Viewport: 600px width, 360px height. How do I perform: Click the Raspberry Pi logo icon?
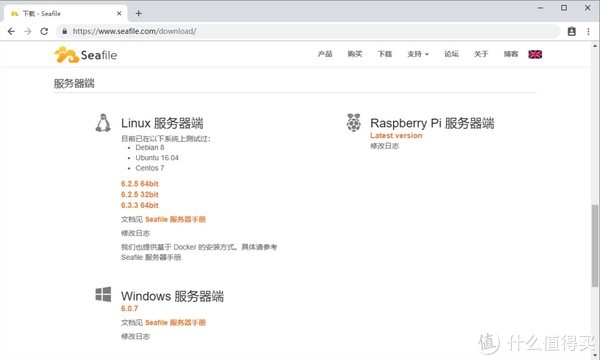(354, 122)
